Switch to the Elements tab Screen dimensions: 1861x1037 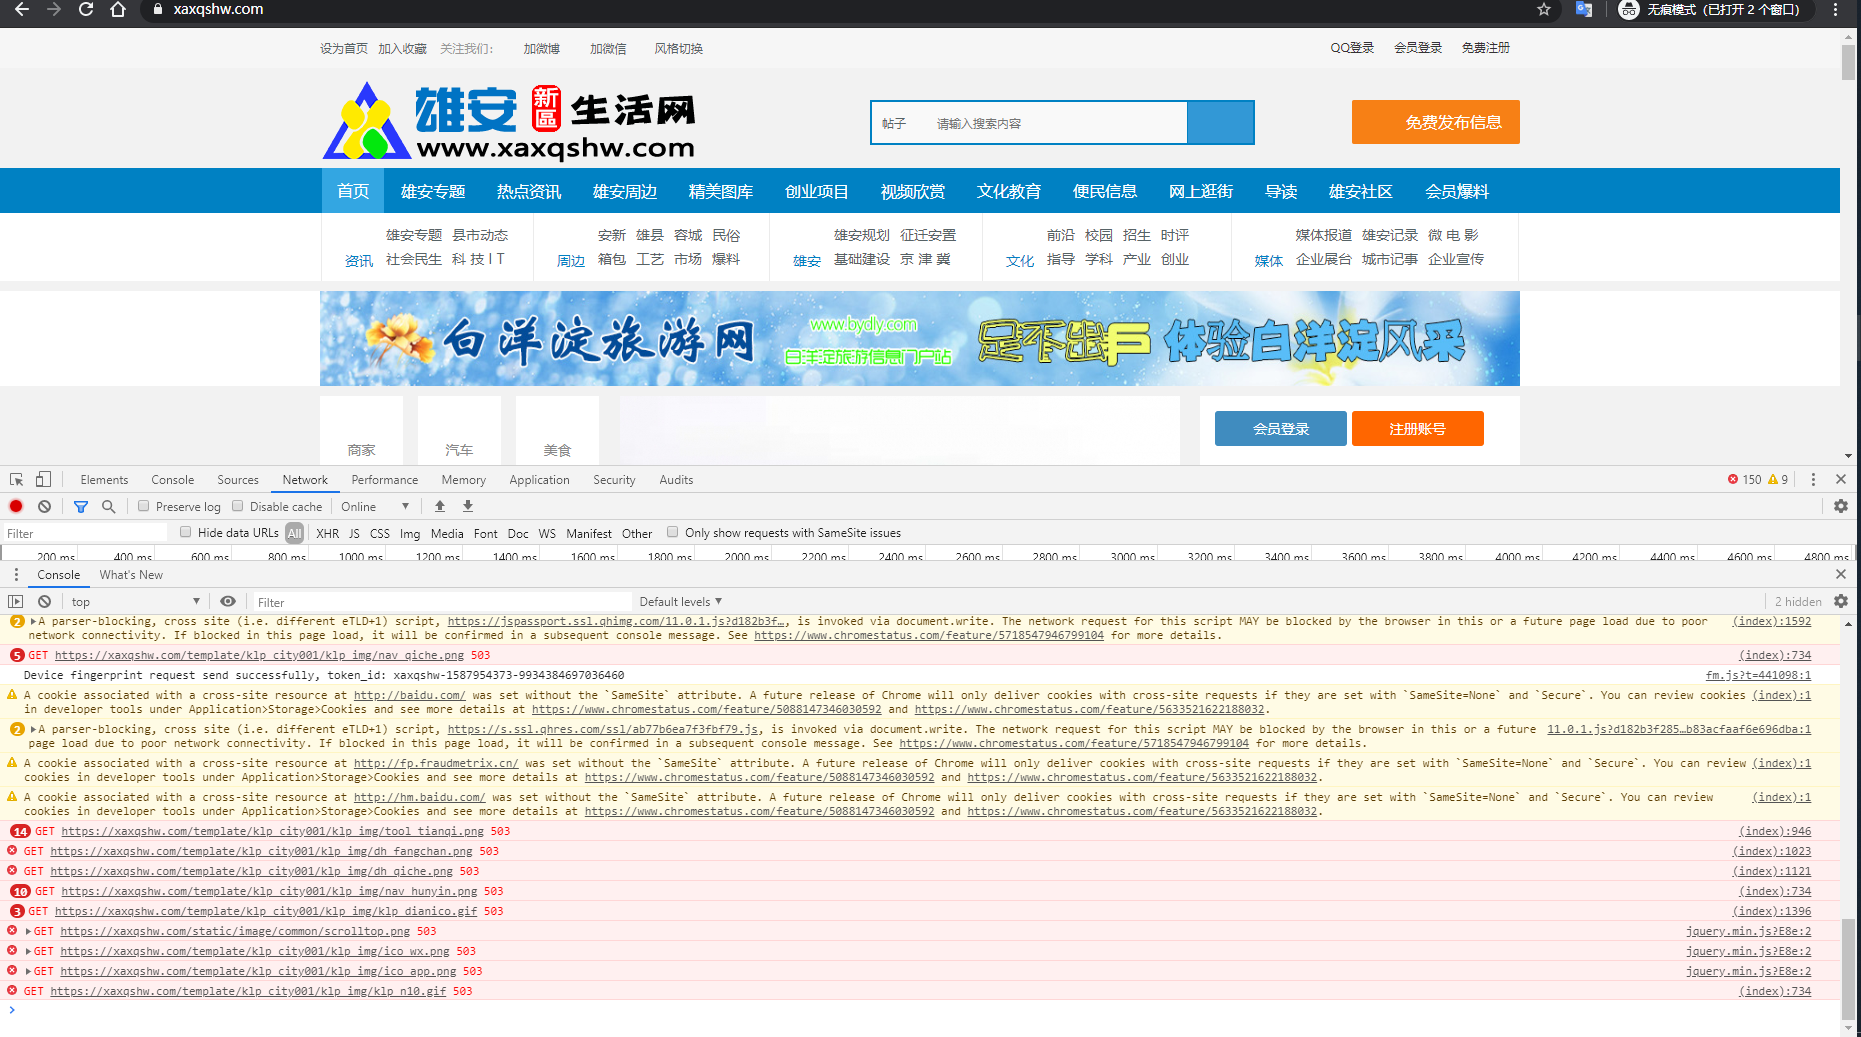coord(104,480)
